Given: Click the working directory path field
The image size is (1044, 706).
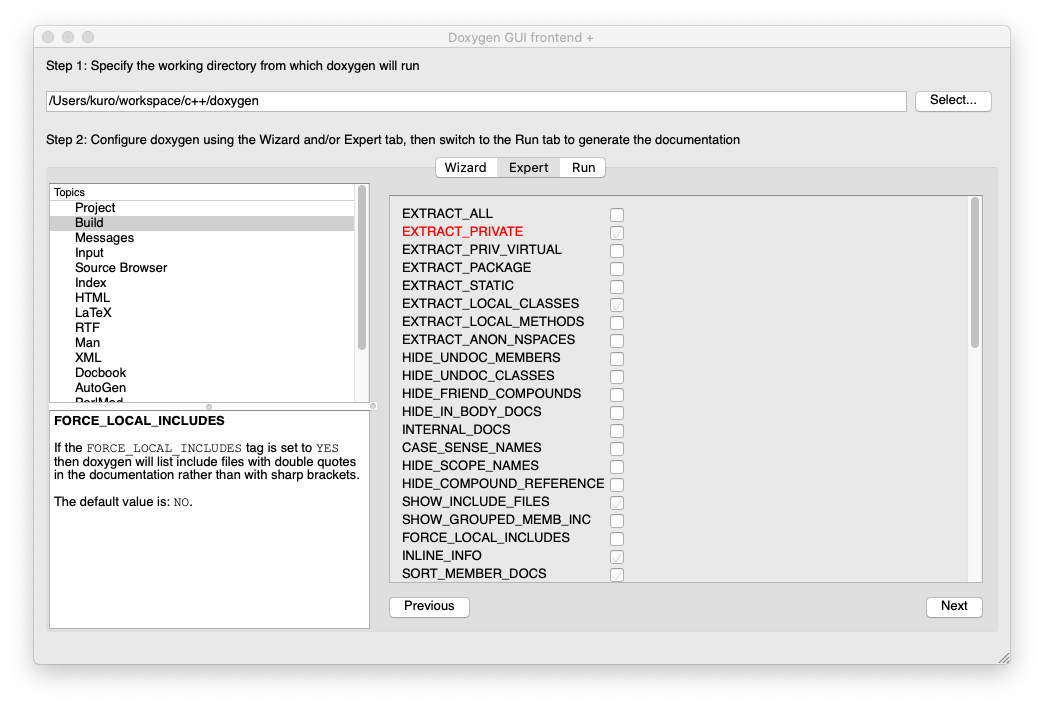Looking at the screenshot, I should coord(476,101).
